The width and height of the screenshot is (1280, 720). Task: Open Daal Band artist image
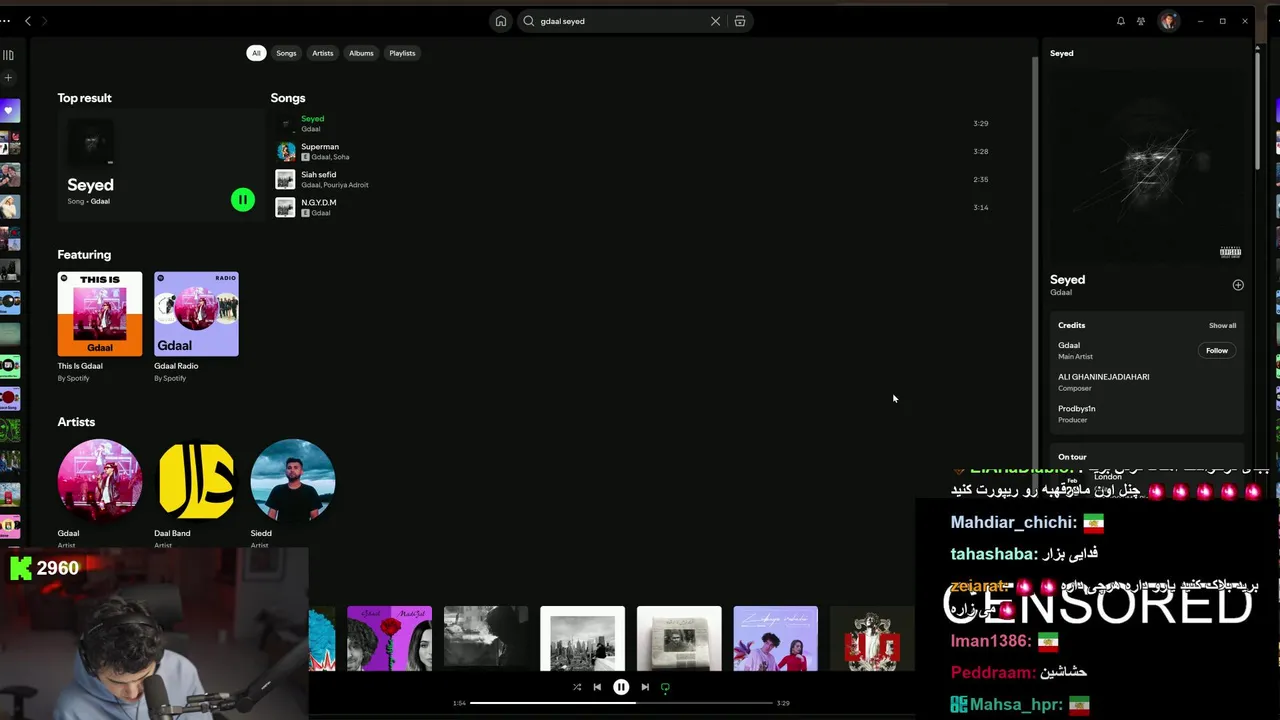[196, 481]
